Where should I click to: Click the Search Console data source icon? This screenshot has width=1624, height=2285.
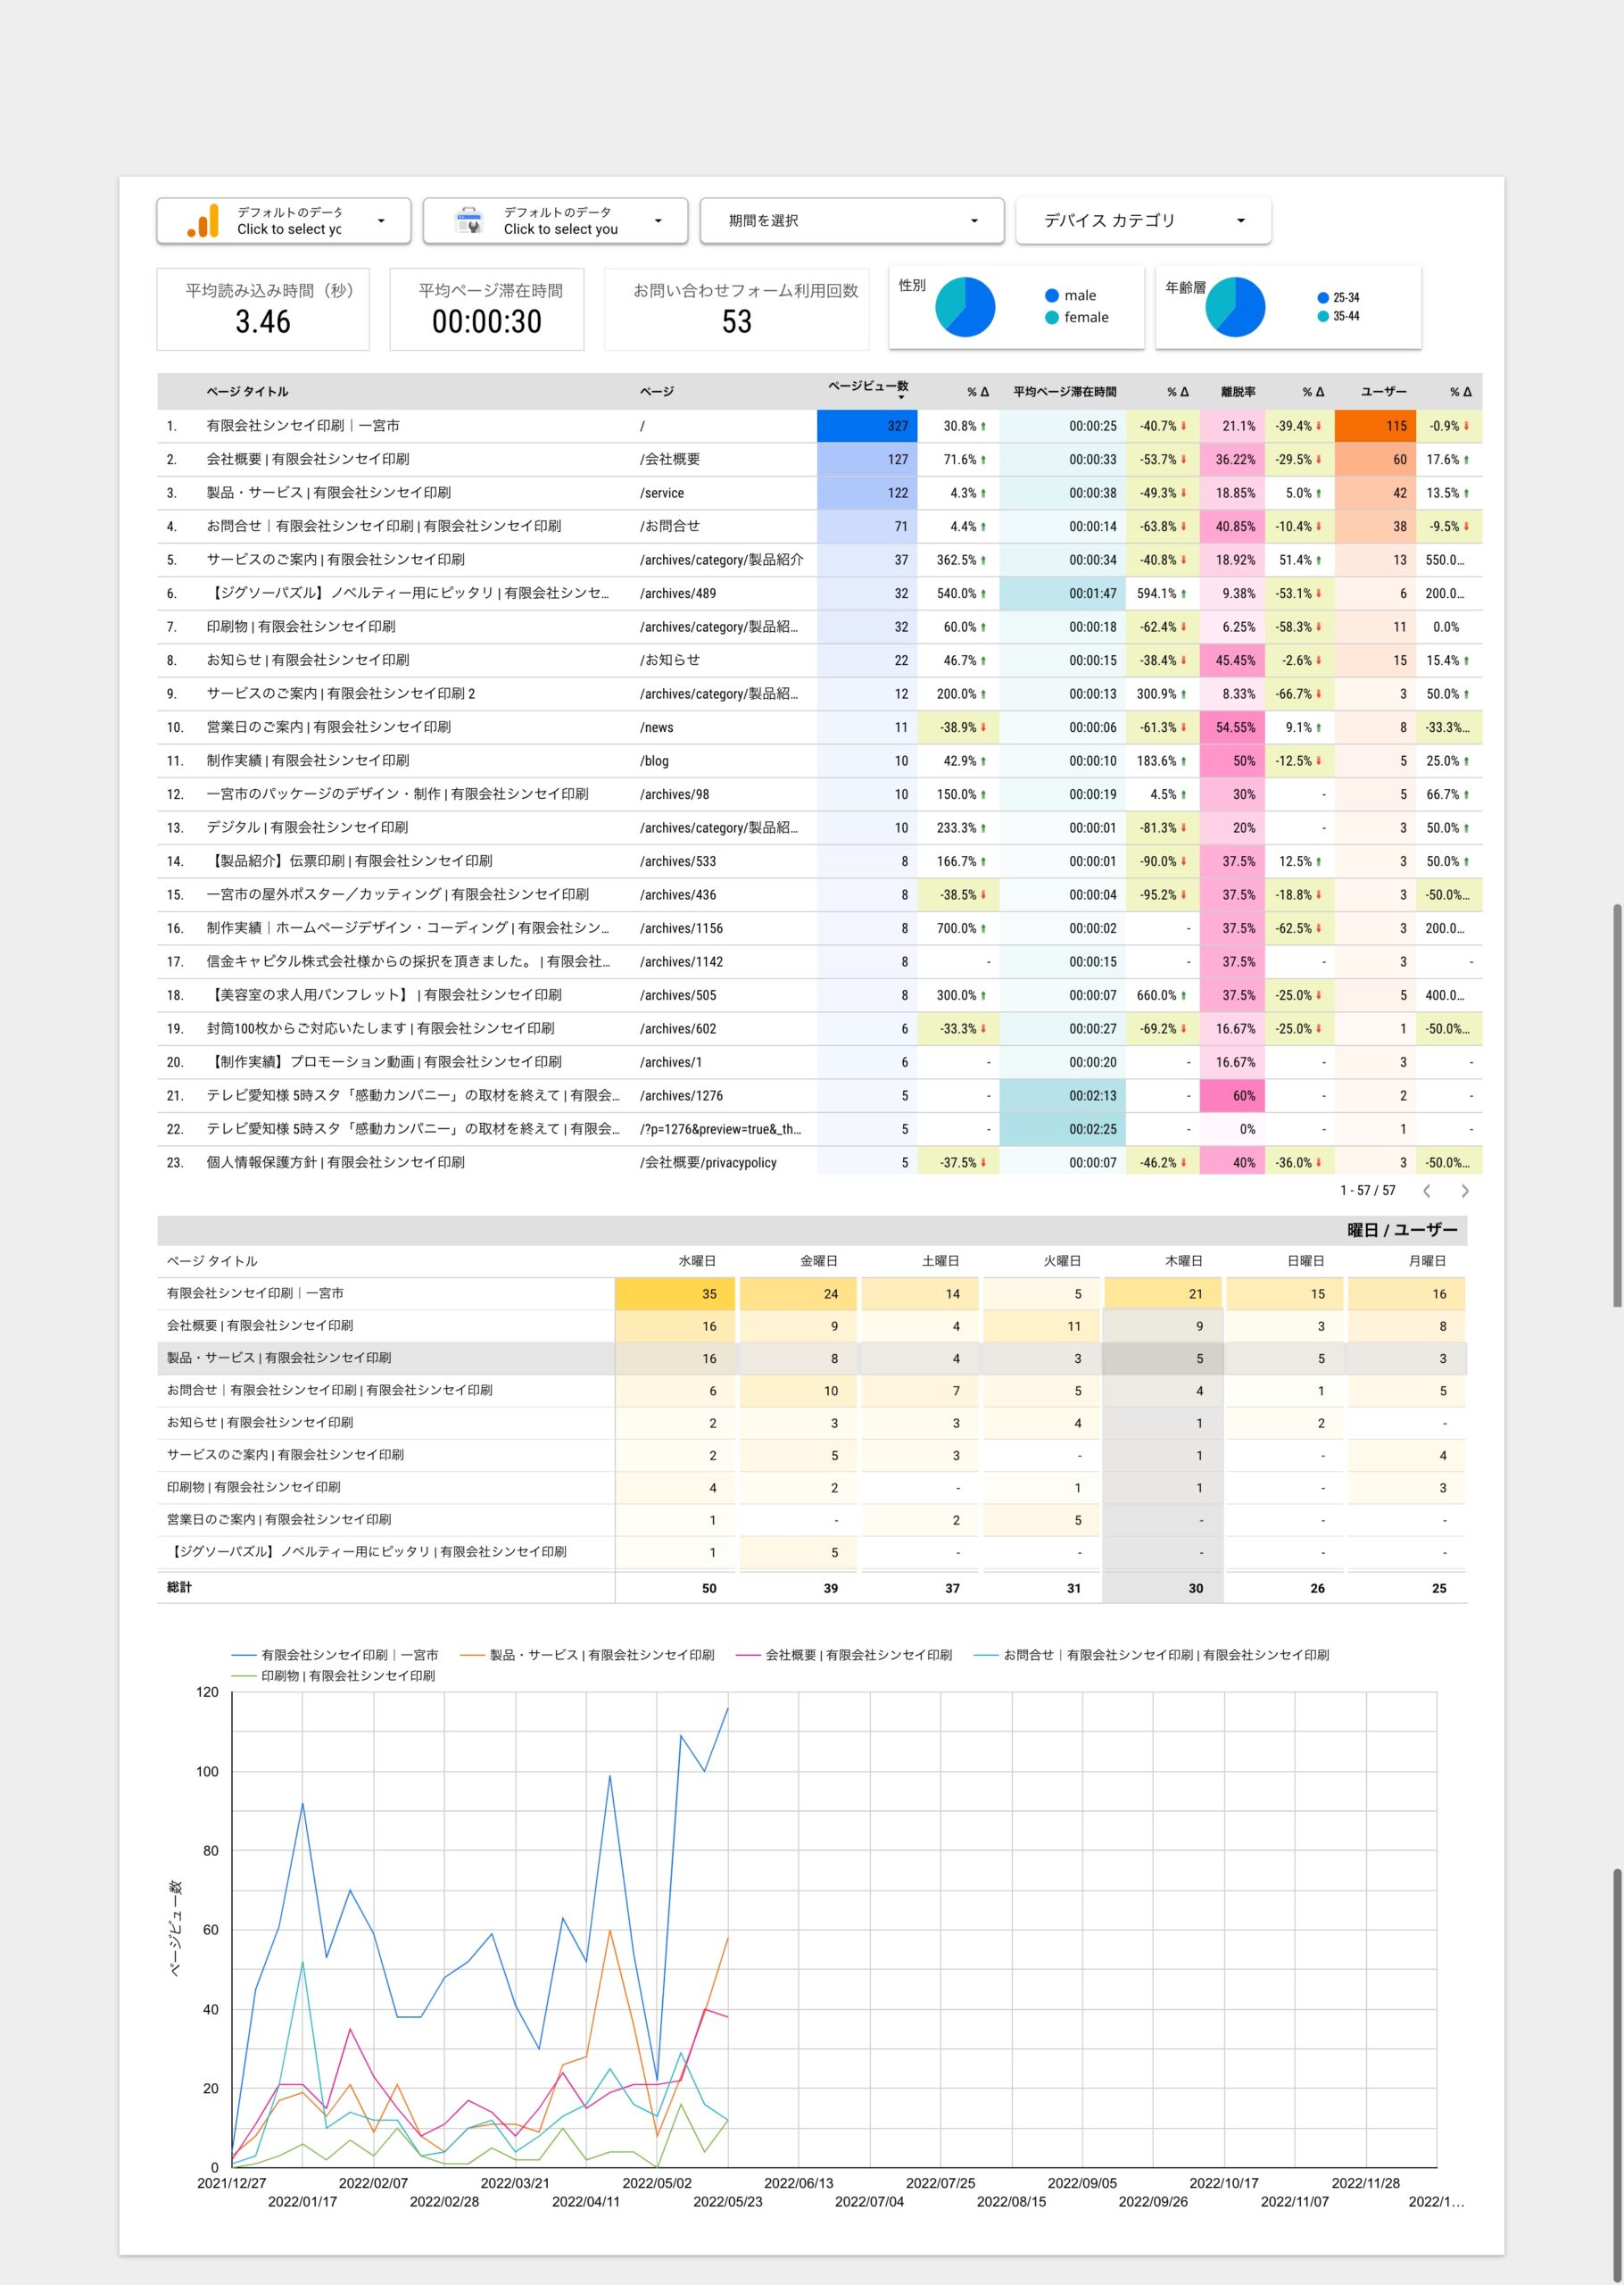468,221
